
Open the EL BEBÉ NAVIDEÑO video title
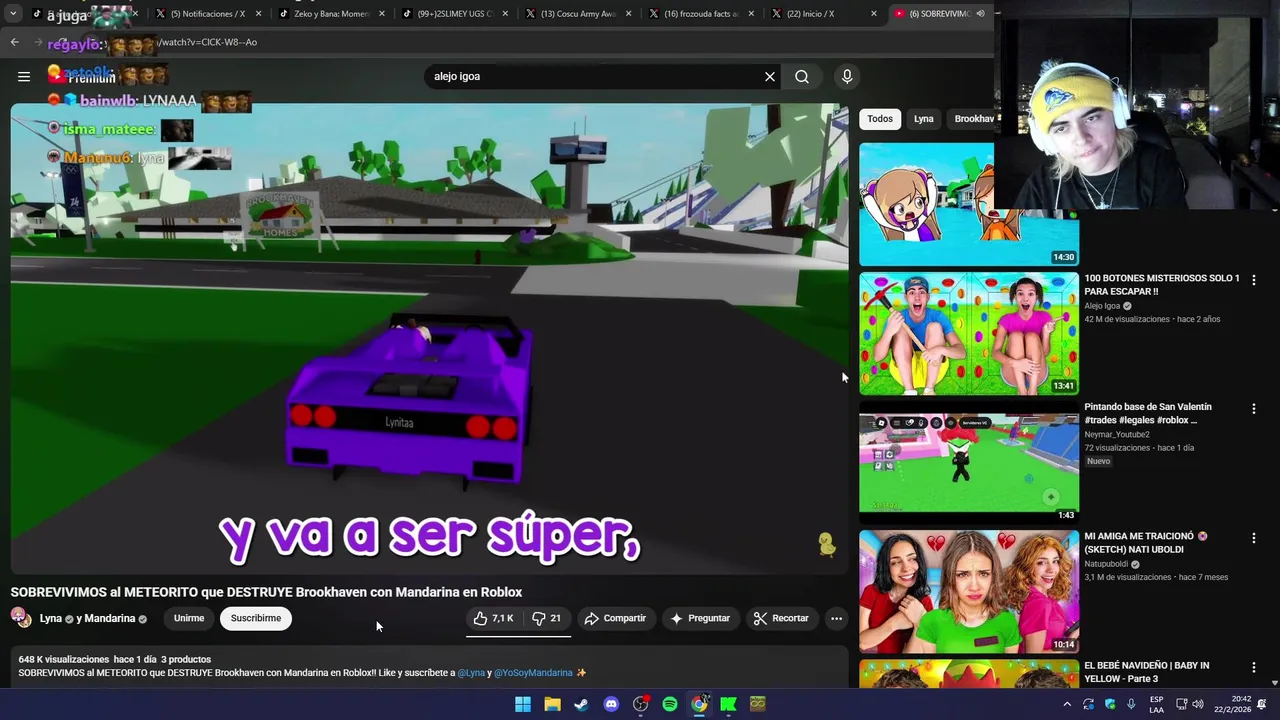pos(1147,672)
